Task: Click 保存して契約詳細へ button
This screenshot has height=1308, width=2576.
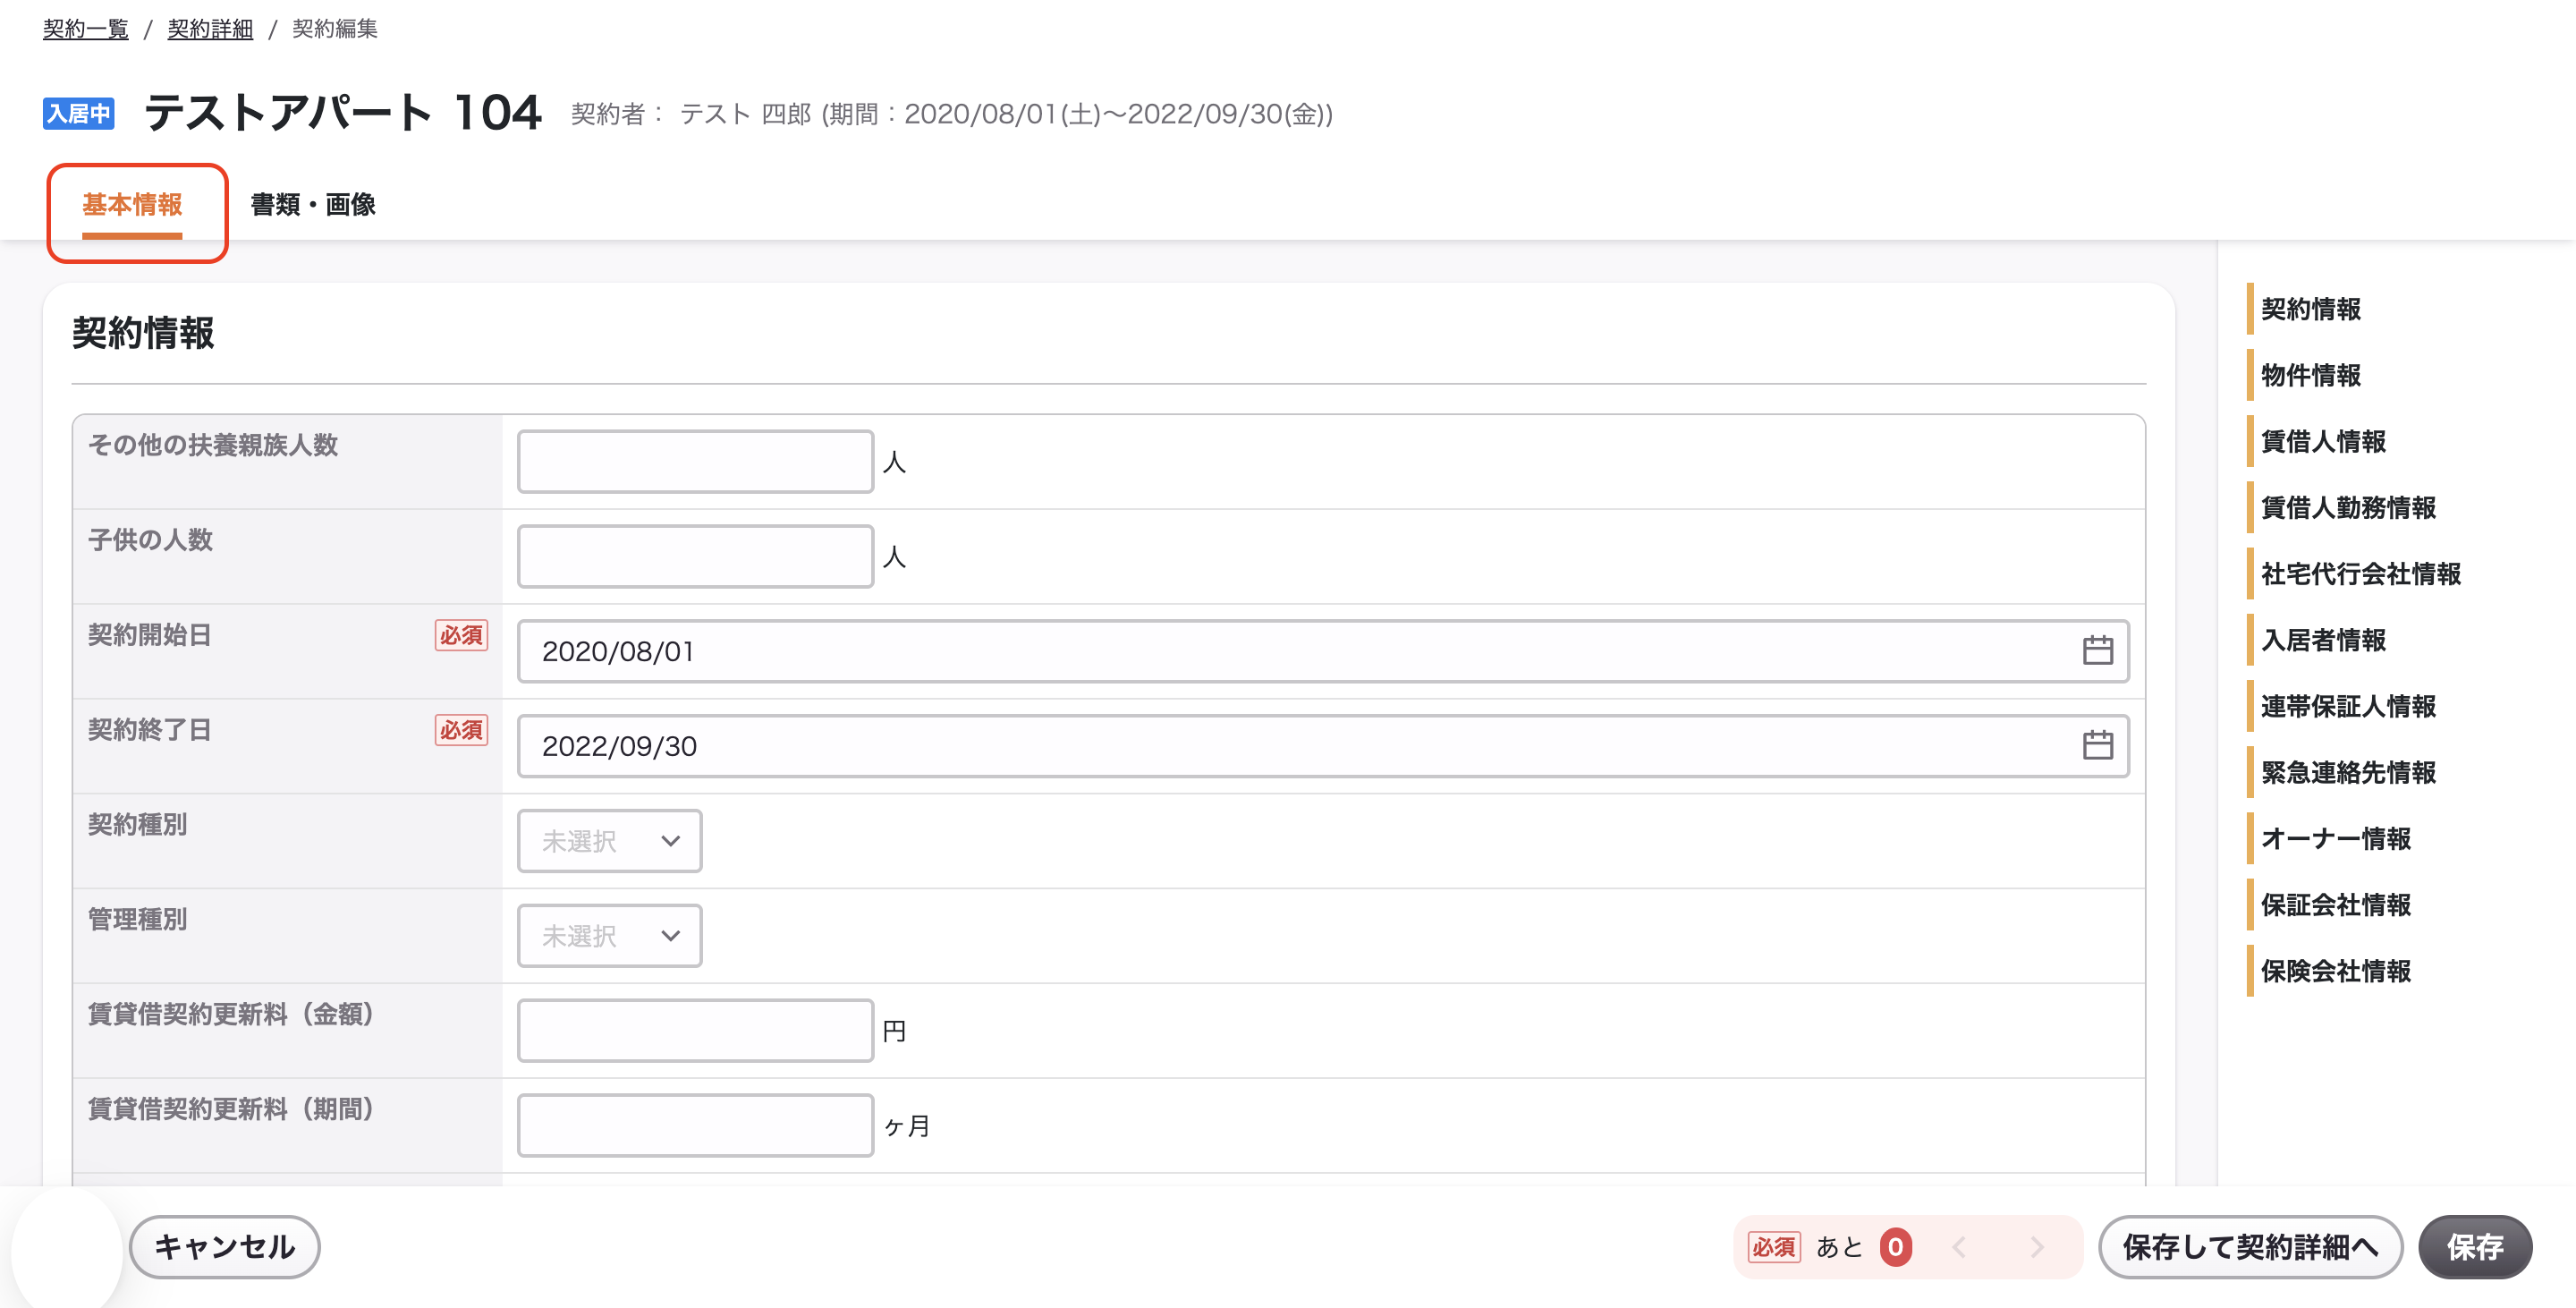Action: point(2250,1247)
